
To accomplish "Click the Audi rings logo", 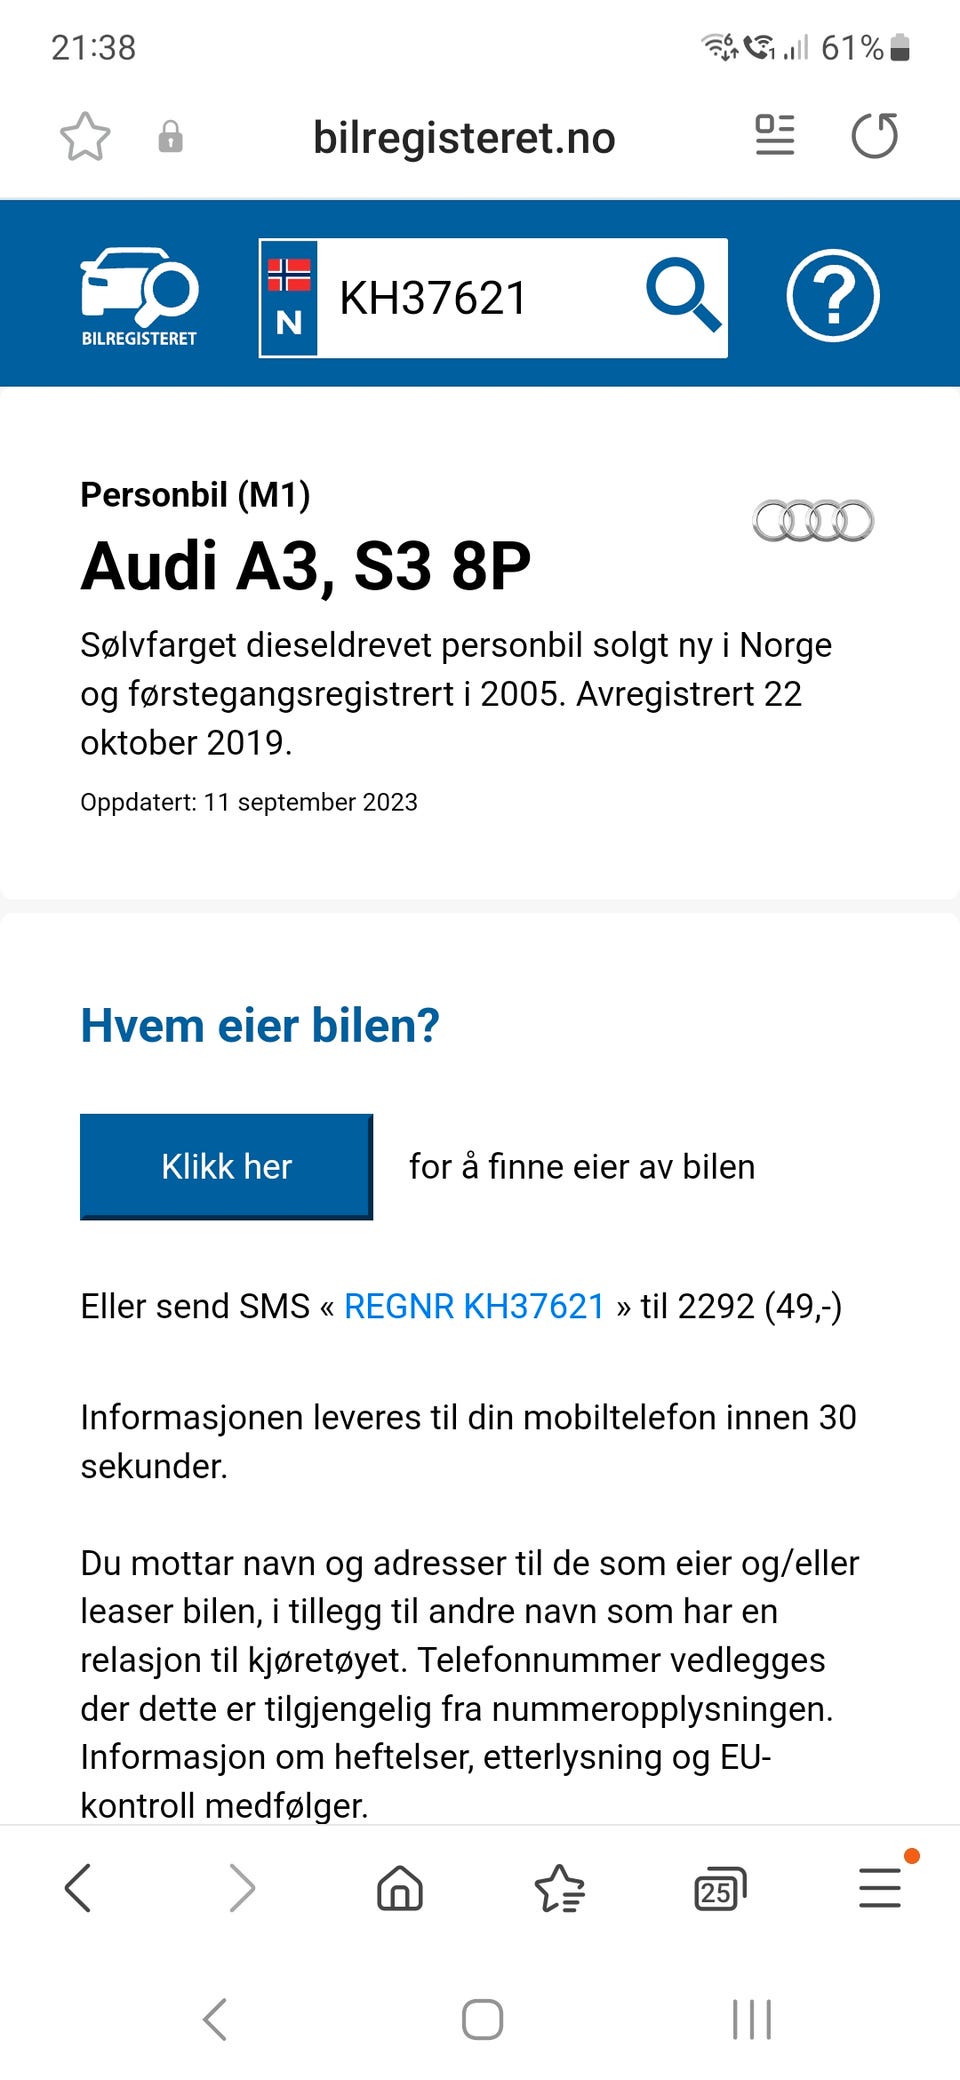I will coord(813,520).
